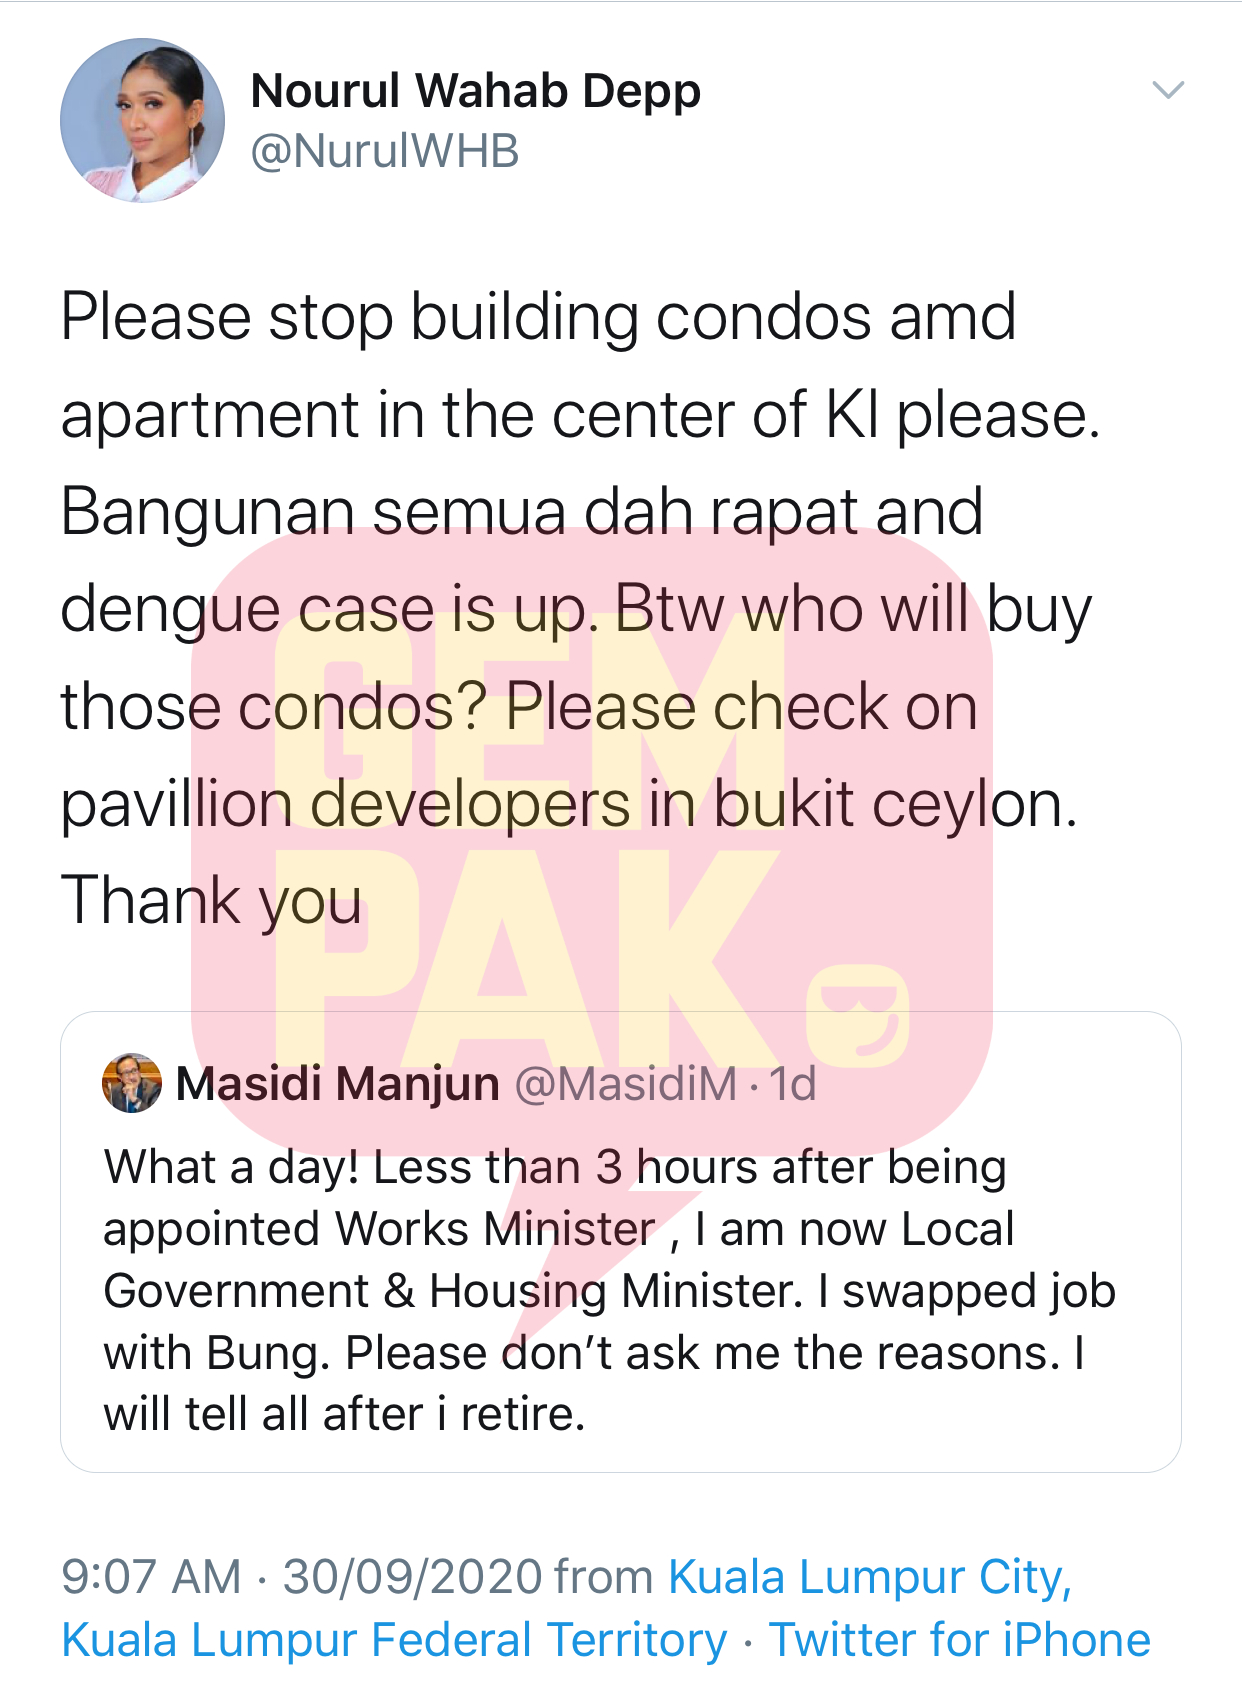Screen dimensions: 1242x1701
Task: Open the Nourul Wahab Depp display name
Action: 476,91
